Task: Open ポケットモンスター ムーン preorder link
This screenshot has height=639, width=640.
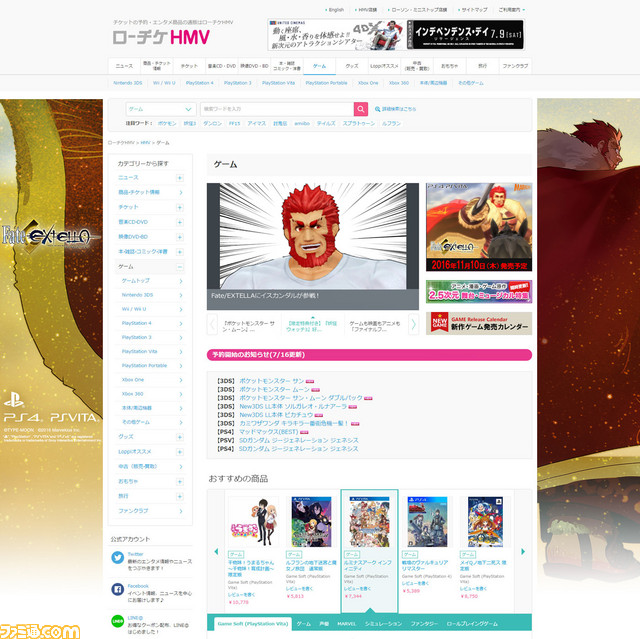Action: tap(274, 389)
